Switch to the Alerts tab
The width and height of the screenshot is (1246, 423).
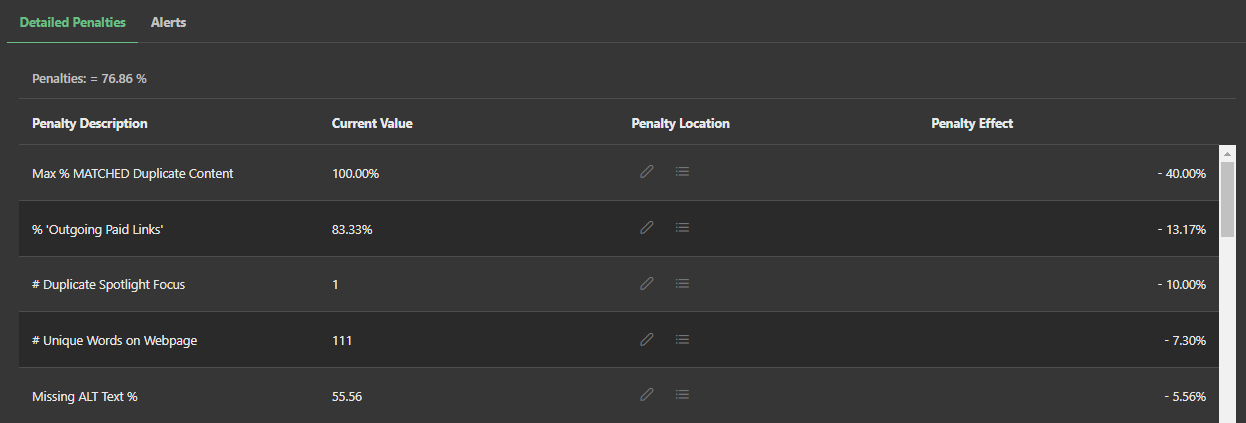168,22
